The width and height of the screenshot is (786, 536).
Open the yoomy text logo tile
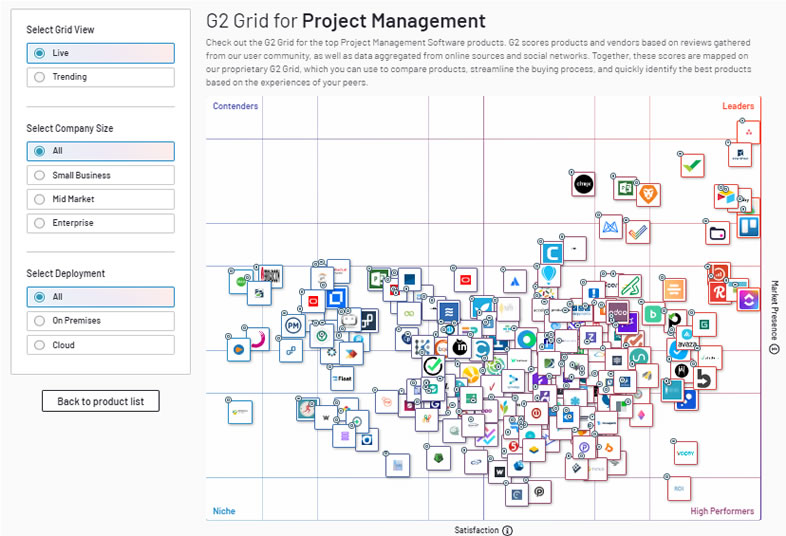(685, 453)
